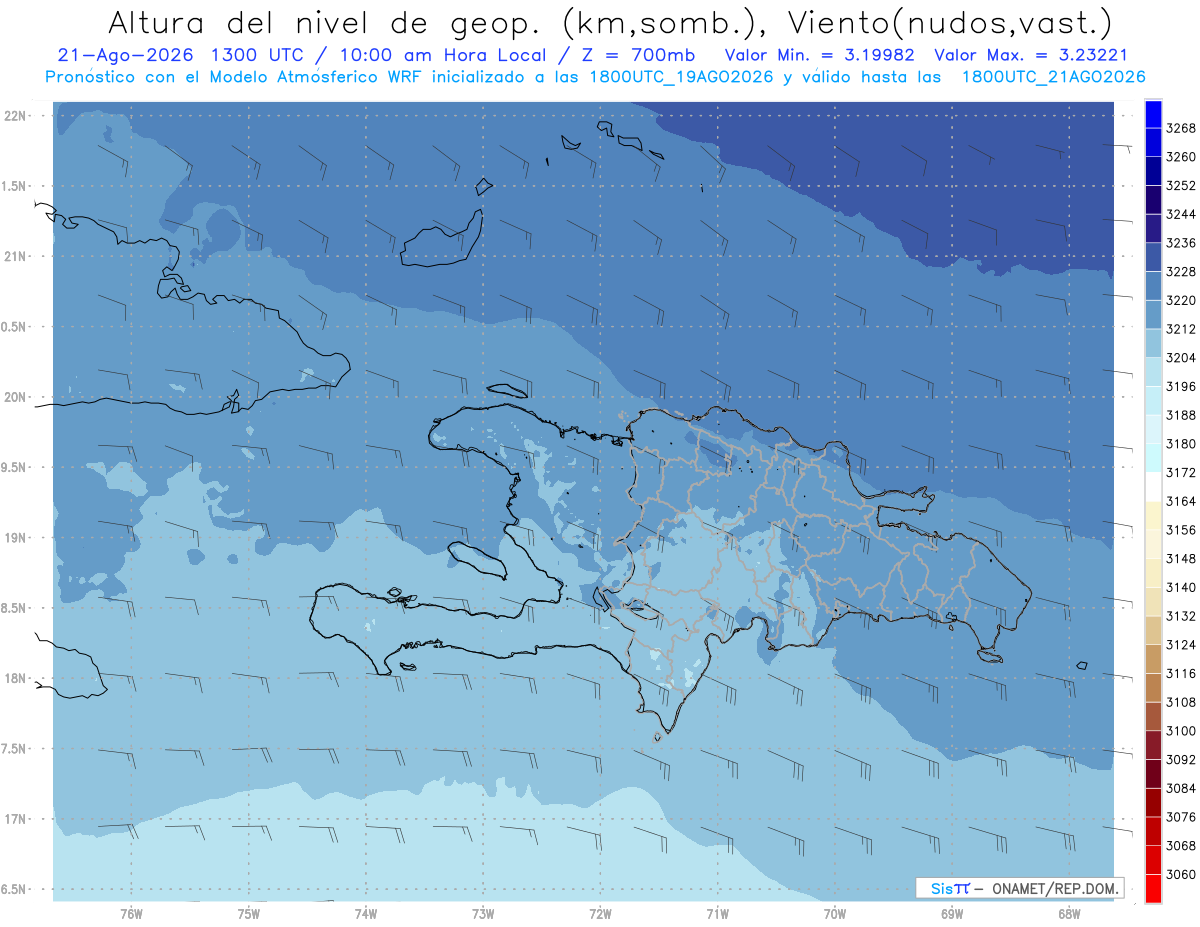Click legend swatch between 3236 and 3228
Viewport: 1200px width, 927px height.
tap(1152, 257)
